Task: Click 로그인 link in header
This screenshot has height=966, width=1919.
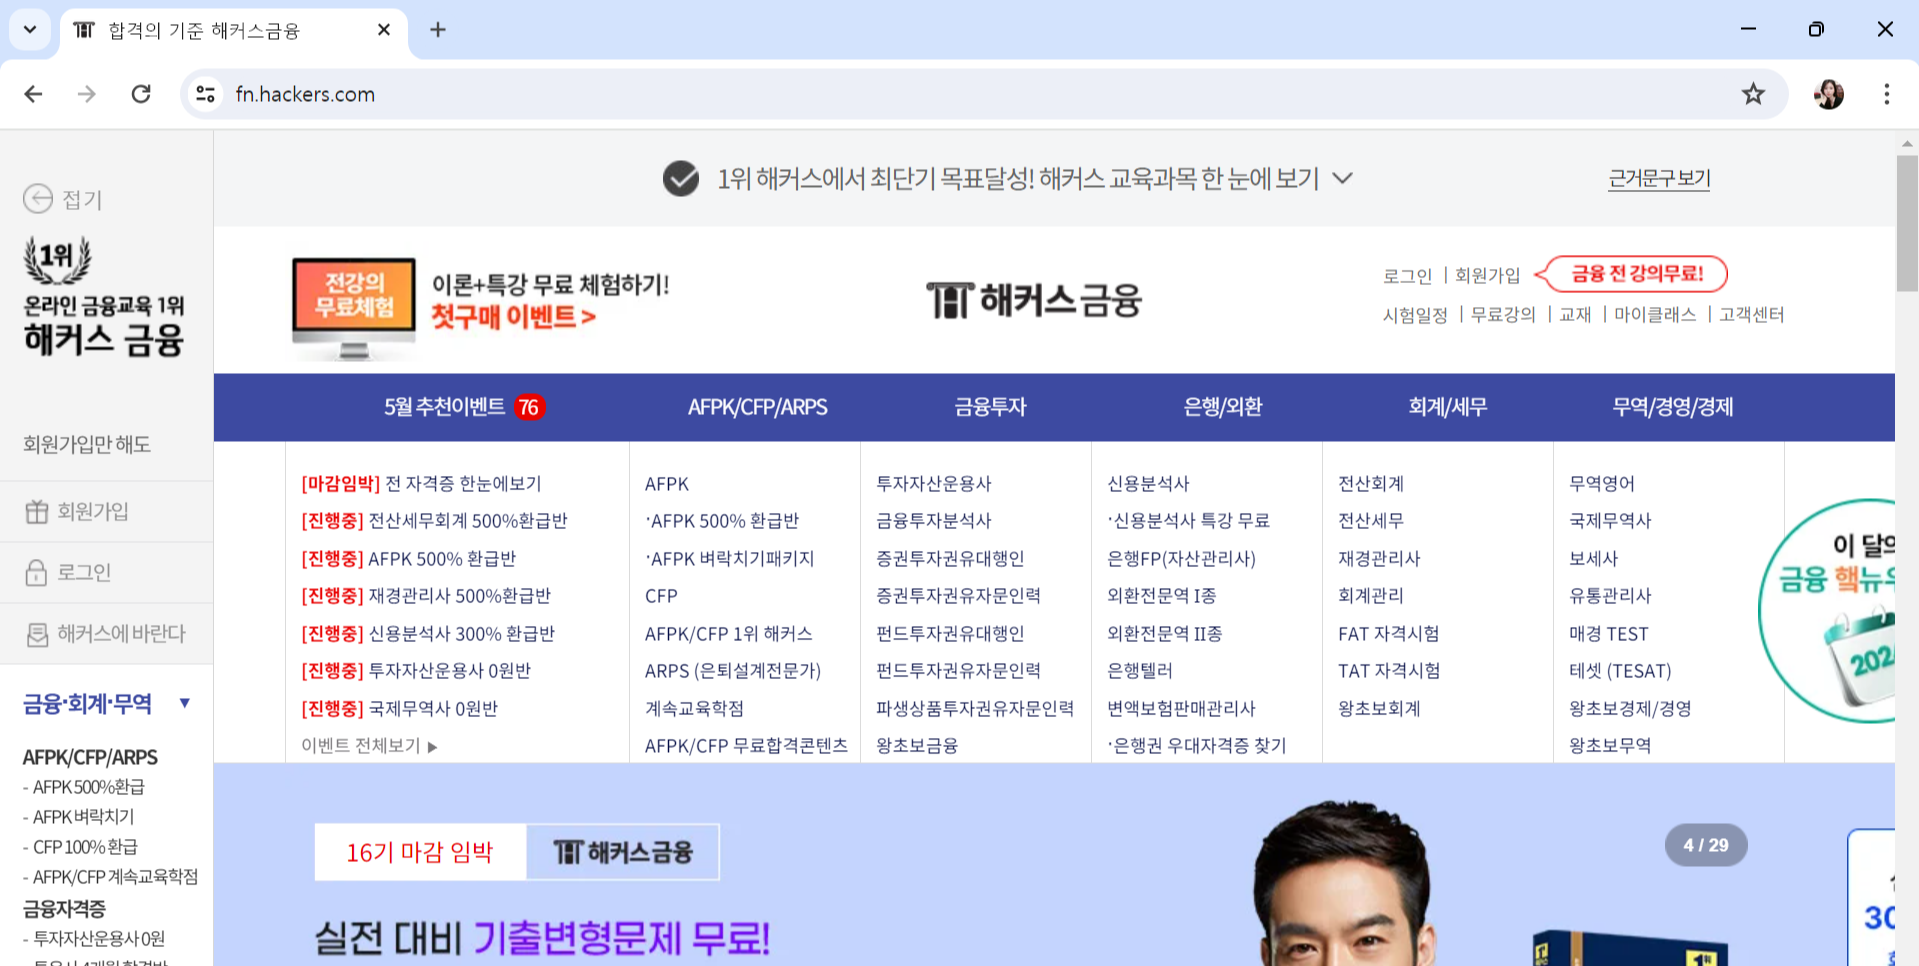Action: [x=1407, y=275]
